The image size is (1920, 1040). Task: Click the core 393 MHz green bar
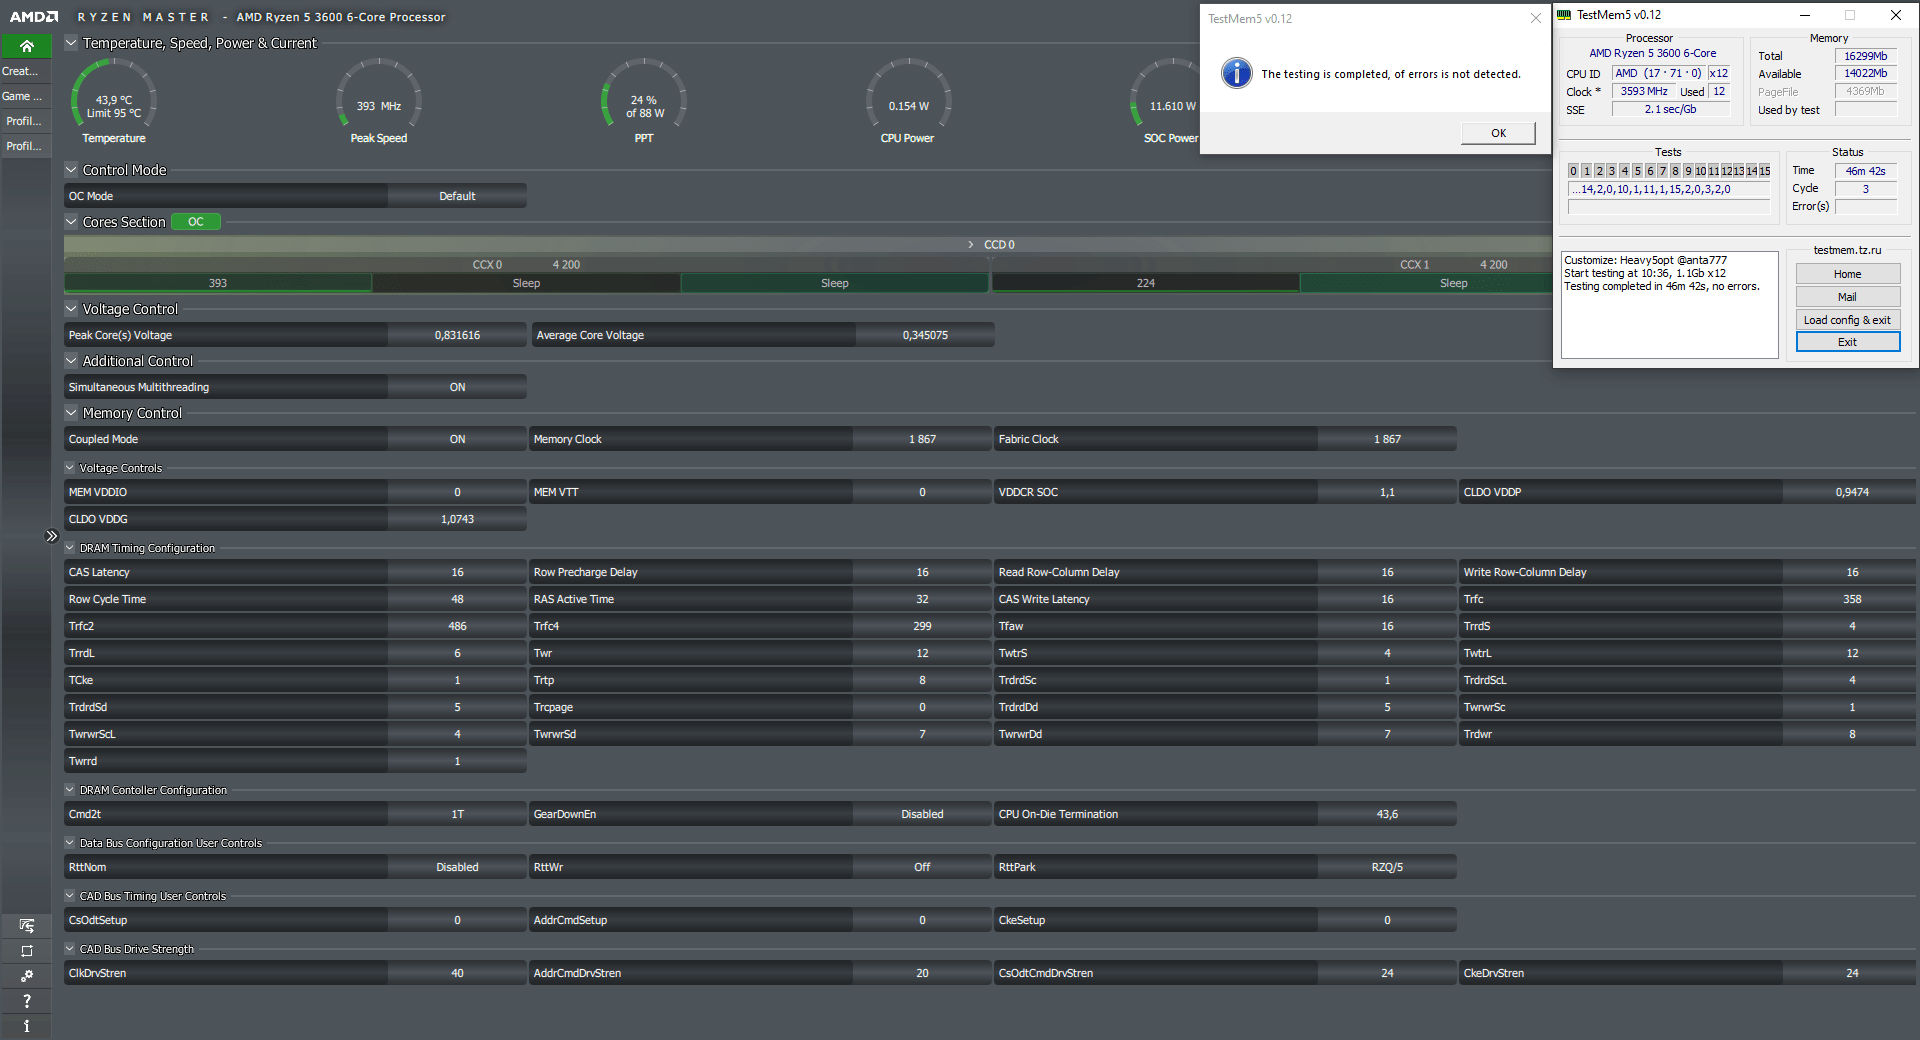(x=218, y=283)
